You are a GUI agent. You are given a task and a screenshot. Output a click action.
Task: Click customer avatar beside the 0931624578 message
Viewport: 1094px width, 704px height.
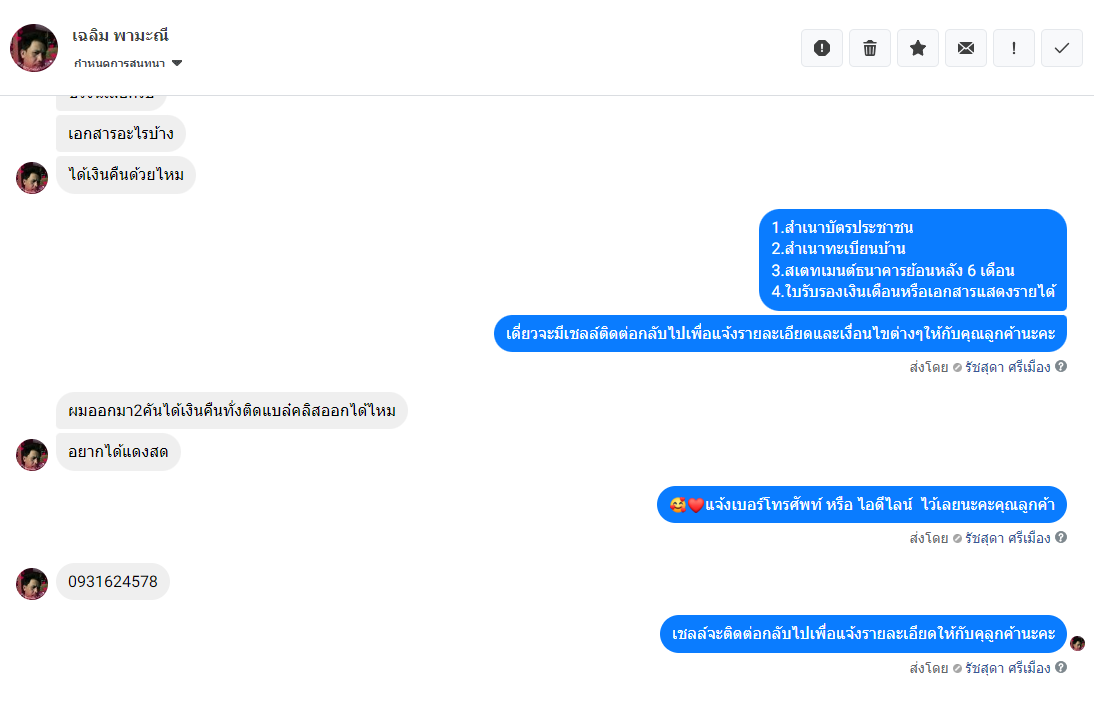32,584
